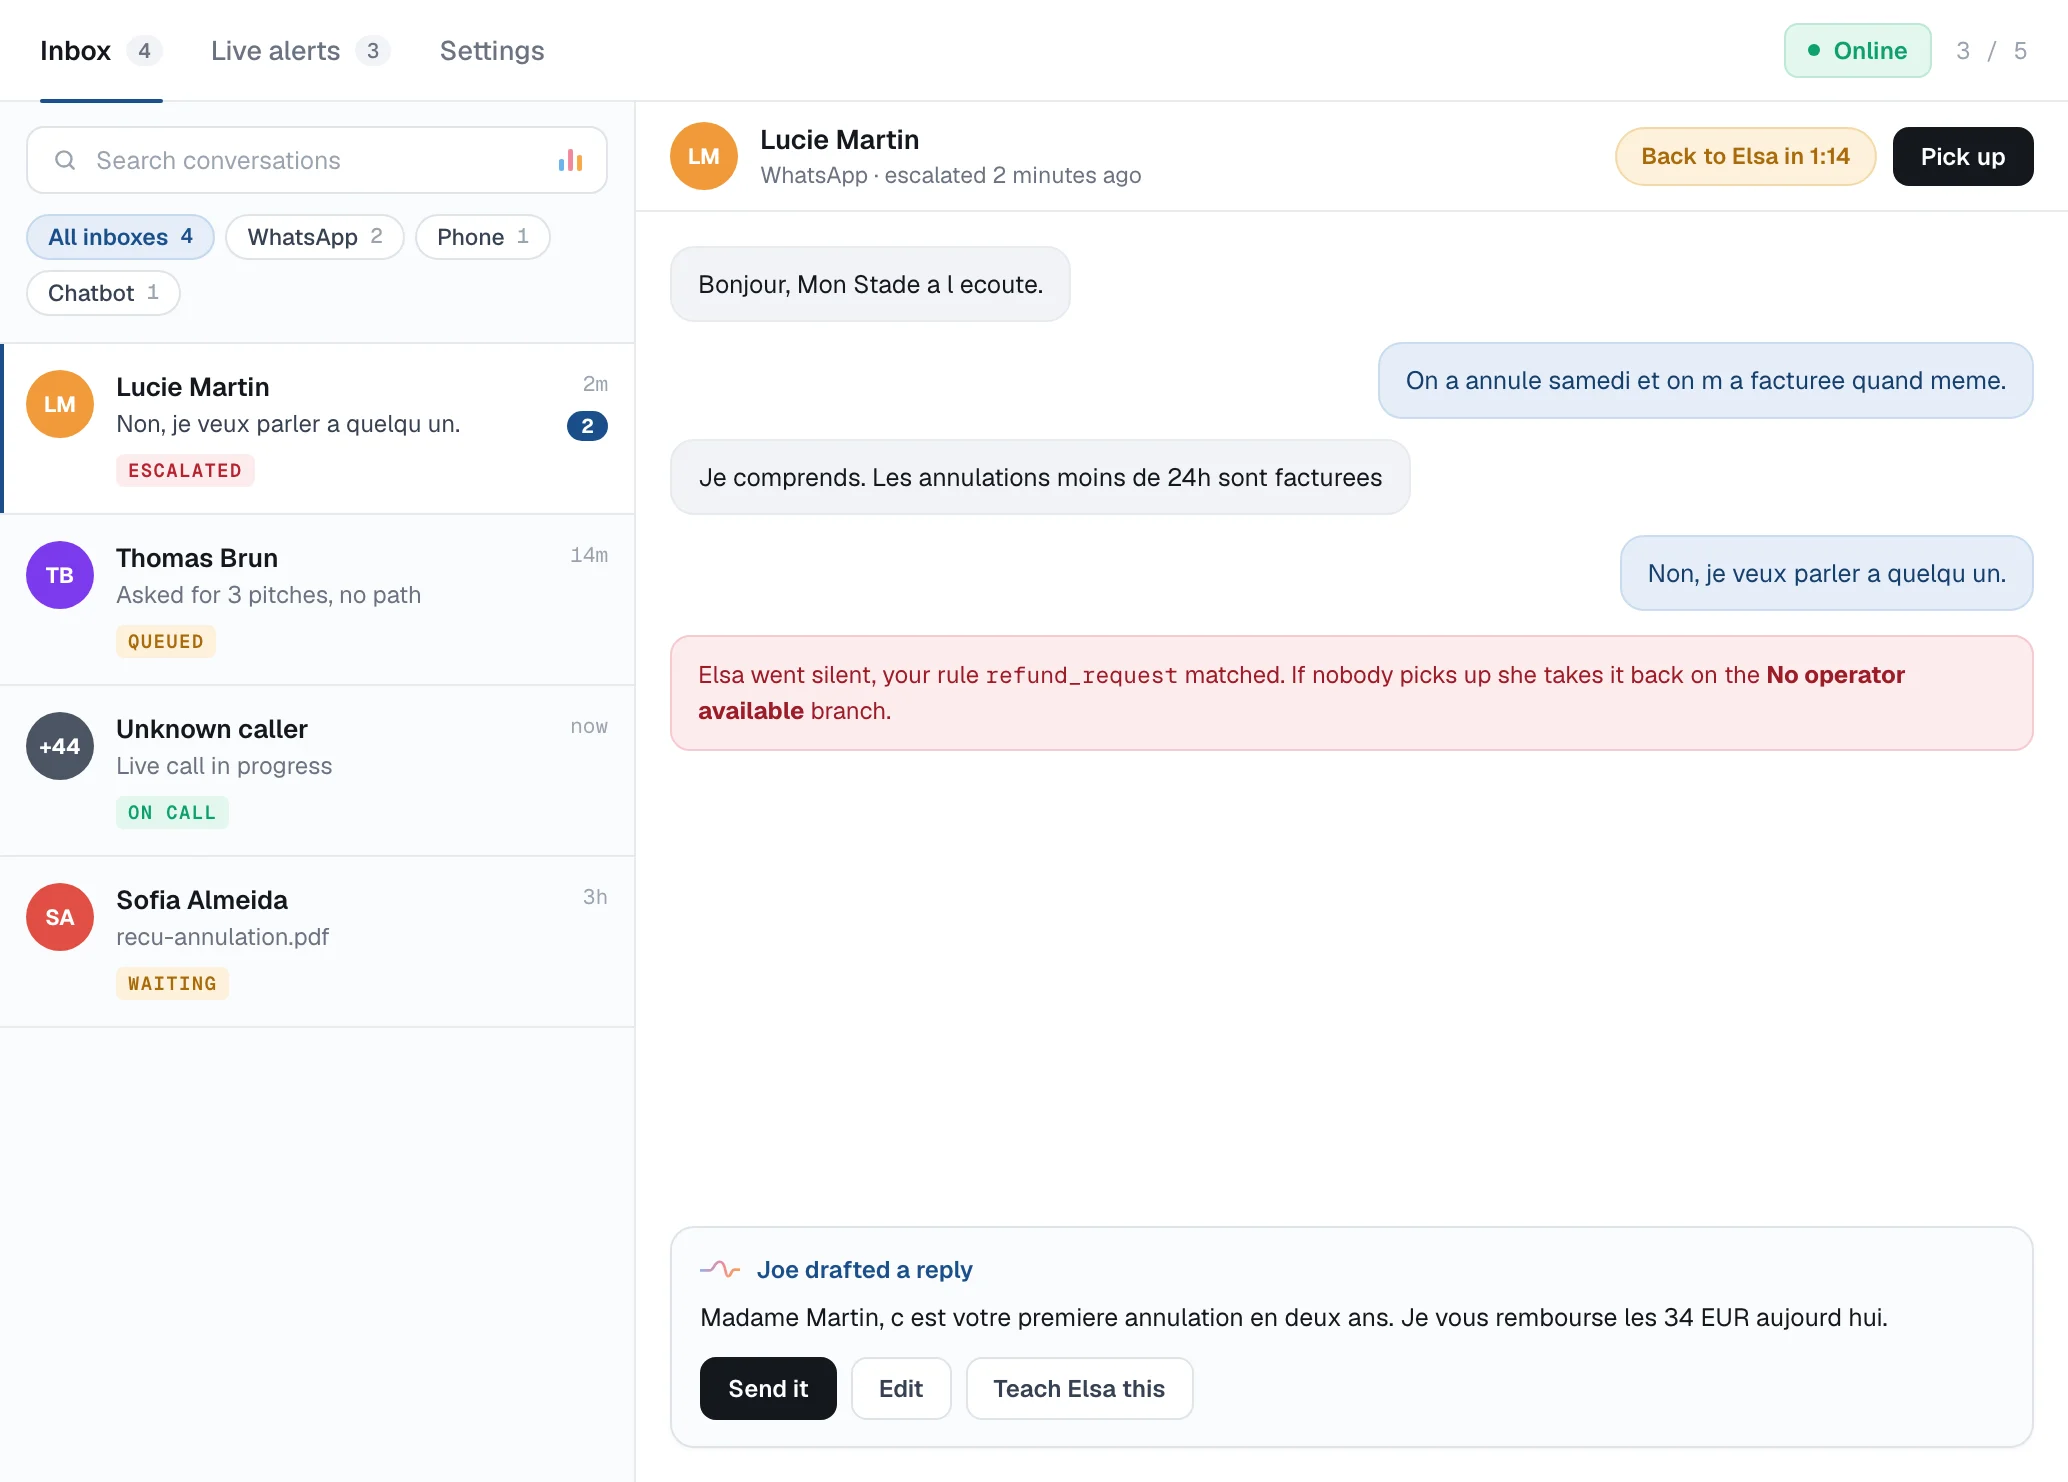Select the All inboxes filter chip
2068x1482 pixels.
coord(120,237)
